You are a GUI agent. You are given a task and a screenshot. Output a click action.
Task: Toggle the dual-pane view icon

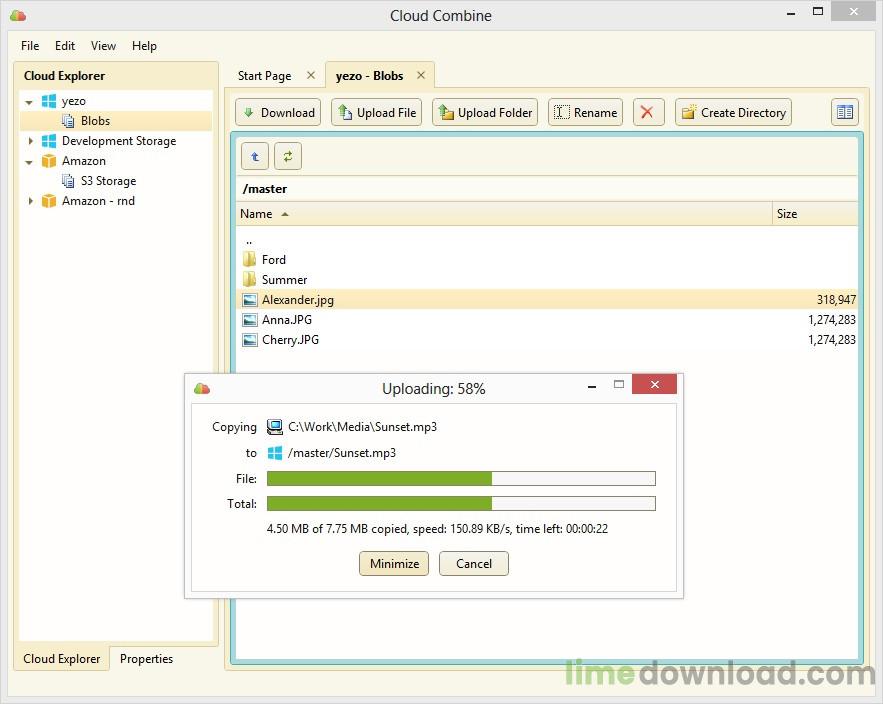point(845,112)
